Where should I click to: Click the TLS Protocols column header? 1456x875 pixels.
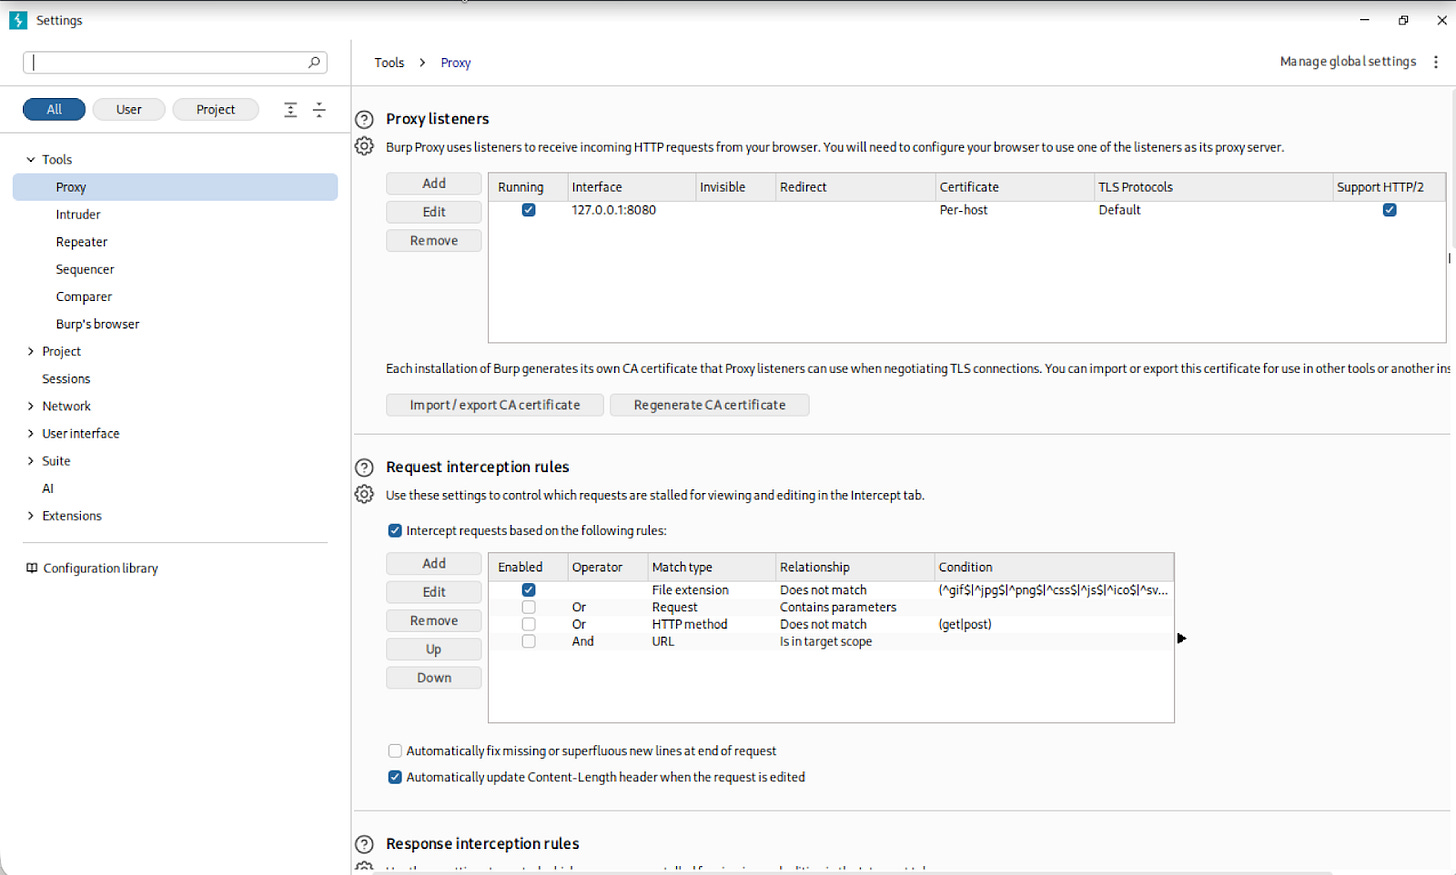coord(1213,187)
